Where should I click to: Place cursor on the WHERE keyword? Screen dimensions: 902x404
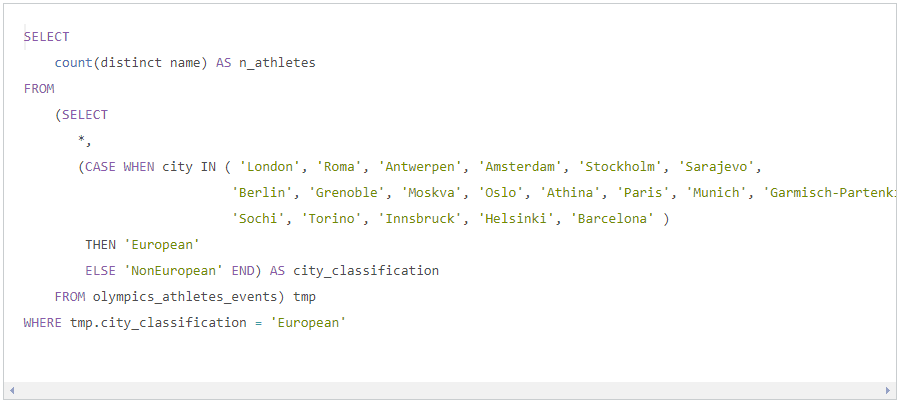[x=43, y=323]
